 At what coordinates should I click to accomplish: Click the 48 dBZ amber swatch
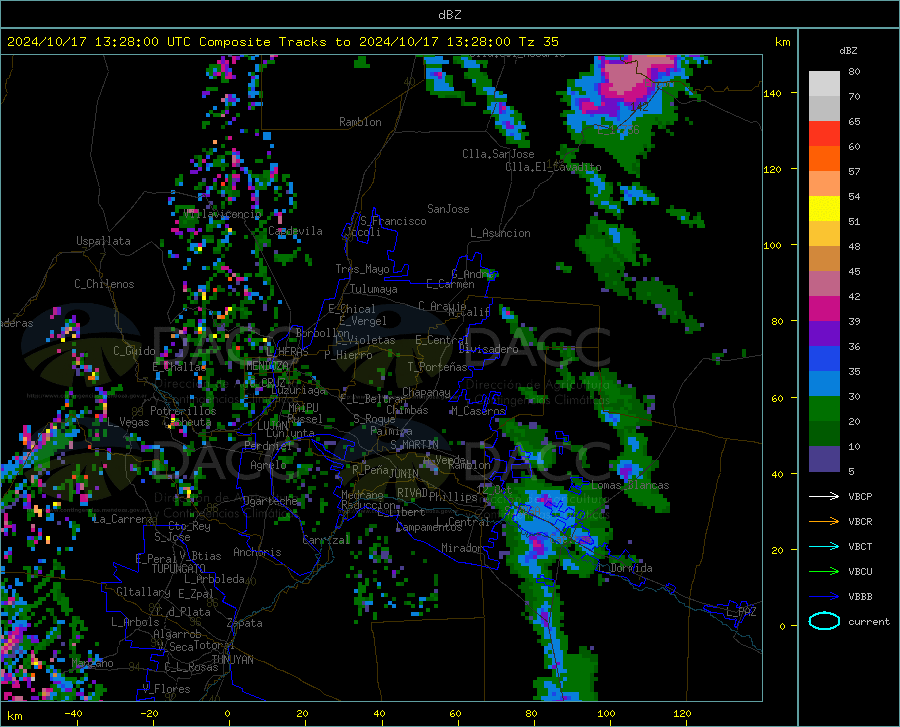(x=824, y=259)
